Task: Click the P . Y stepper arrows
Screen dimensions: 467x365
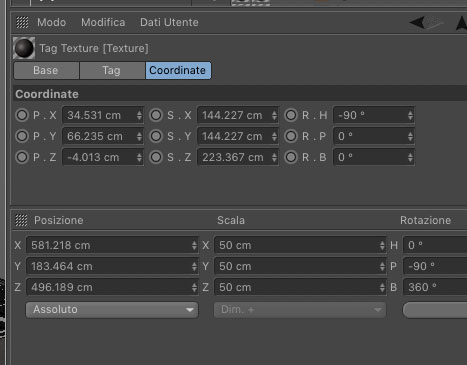Action: click(139, 136)
